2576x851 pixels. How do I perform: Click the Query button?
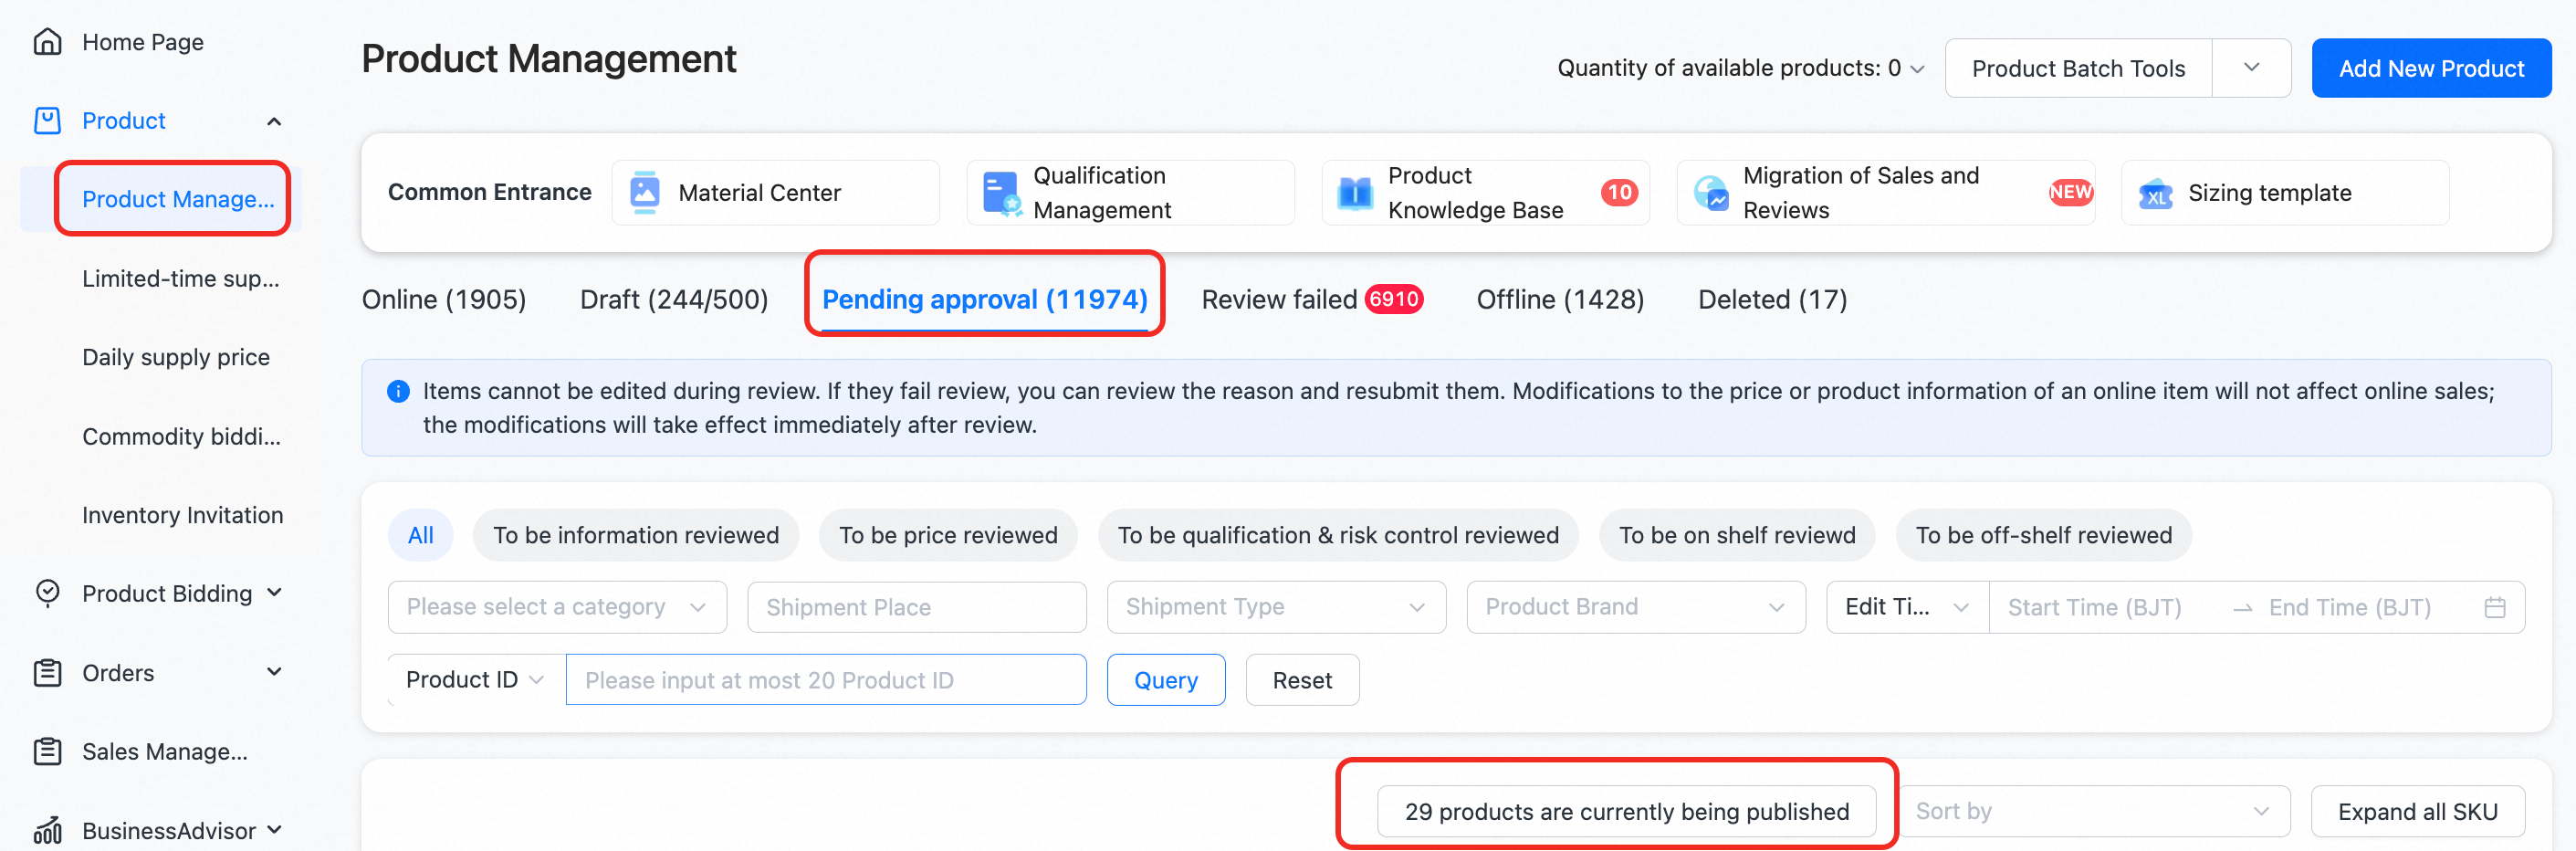1165,680
